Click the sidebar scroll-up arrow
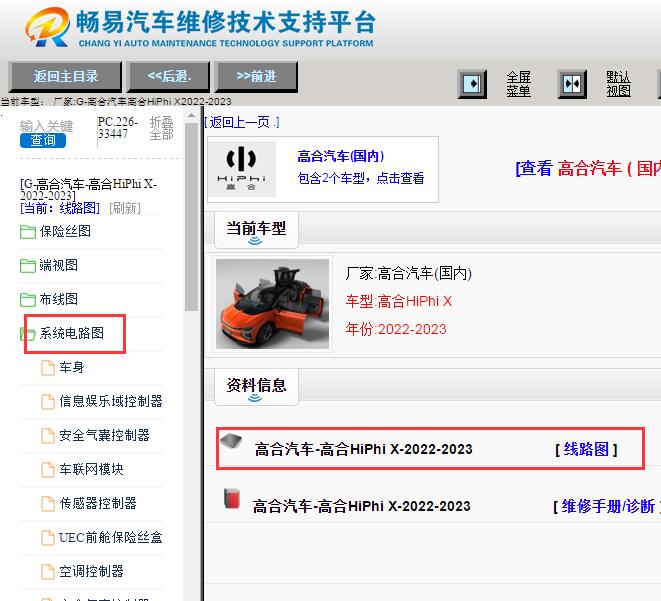The height and width of the screenshot is (601, 661). point(191,115)
